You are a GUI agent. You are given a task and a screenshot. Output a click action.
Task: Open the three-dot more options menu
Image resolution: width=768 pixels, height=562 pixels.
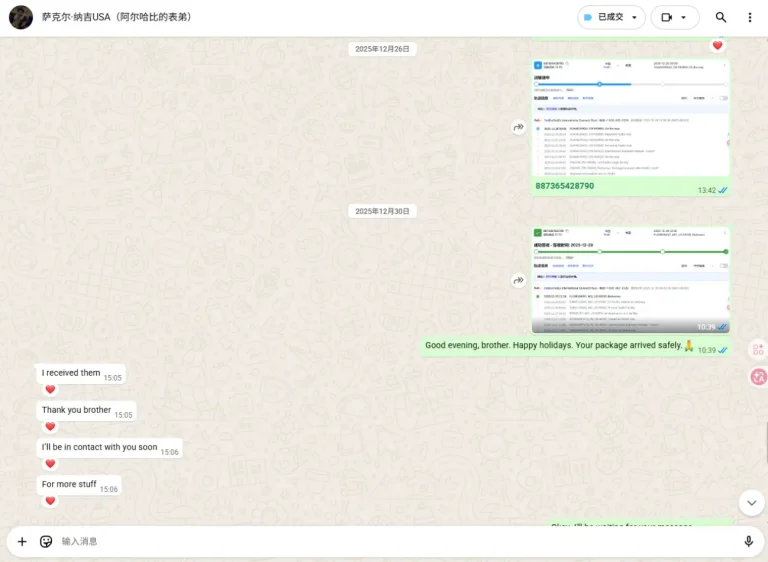750,17
